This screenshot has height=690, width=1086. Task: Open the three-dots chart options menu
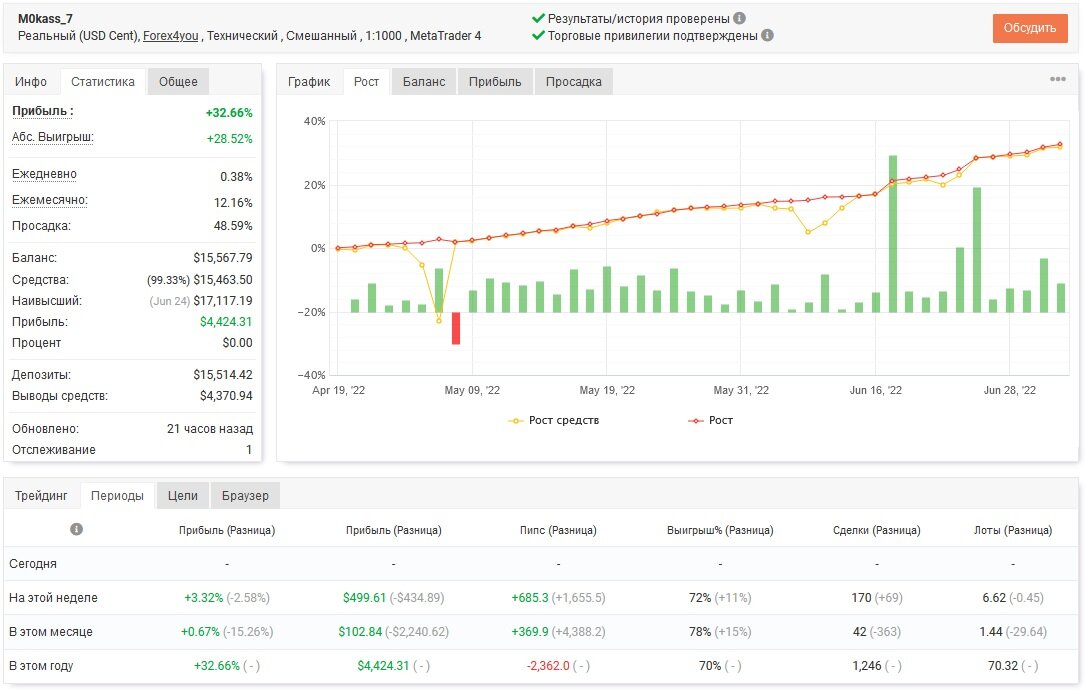click(1058, 79)
